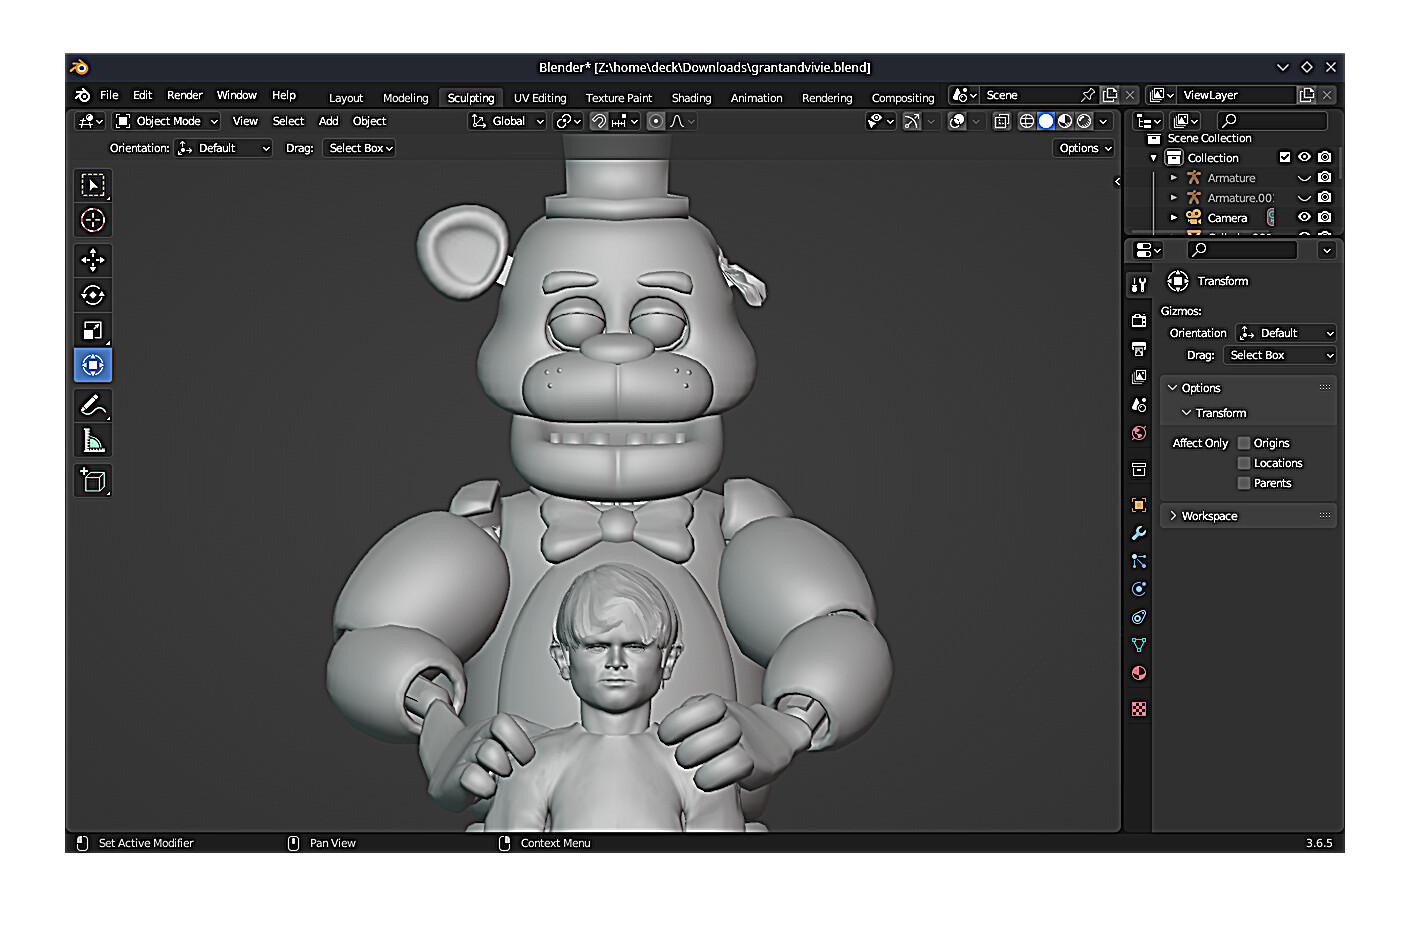Image resolution: width=1410 pixels, height=930 pixels.
Task: Select the Add Cube tool
Action: (x=93, y=480)
